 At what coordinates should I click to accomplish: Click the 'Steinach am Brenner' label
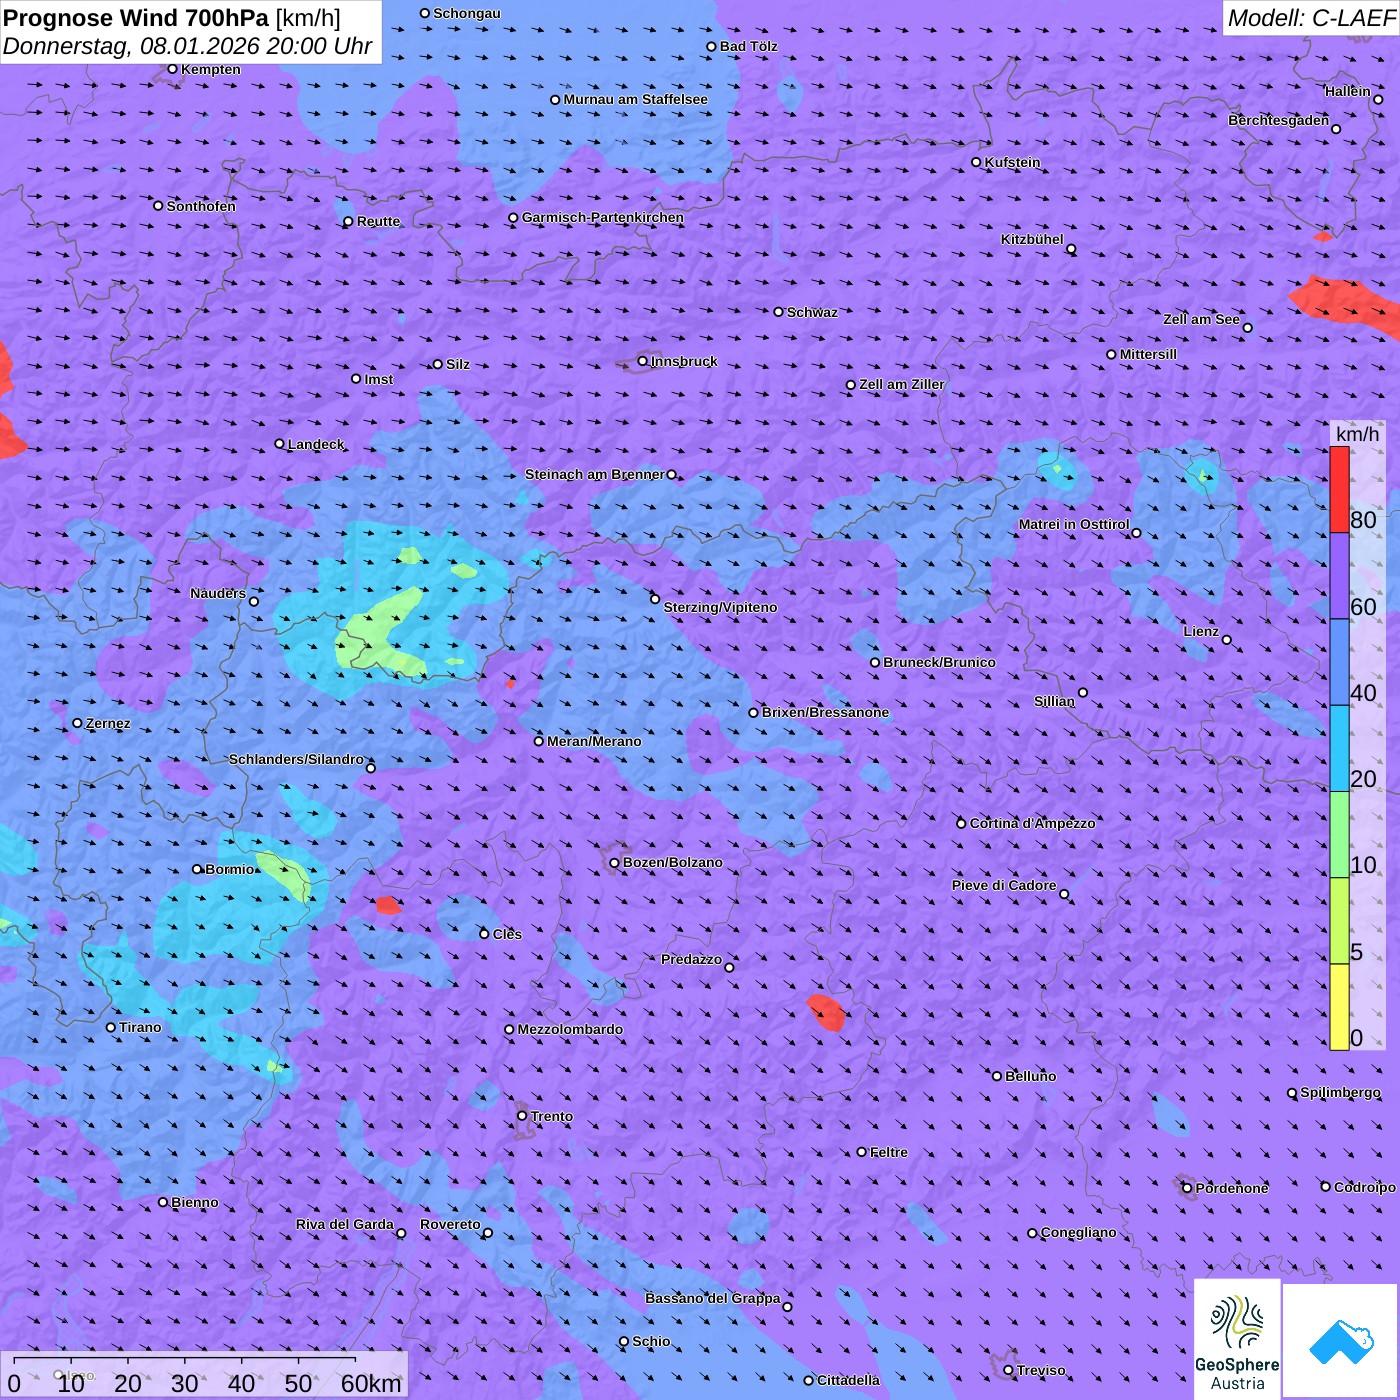[x=595, y=474]
